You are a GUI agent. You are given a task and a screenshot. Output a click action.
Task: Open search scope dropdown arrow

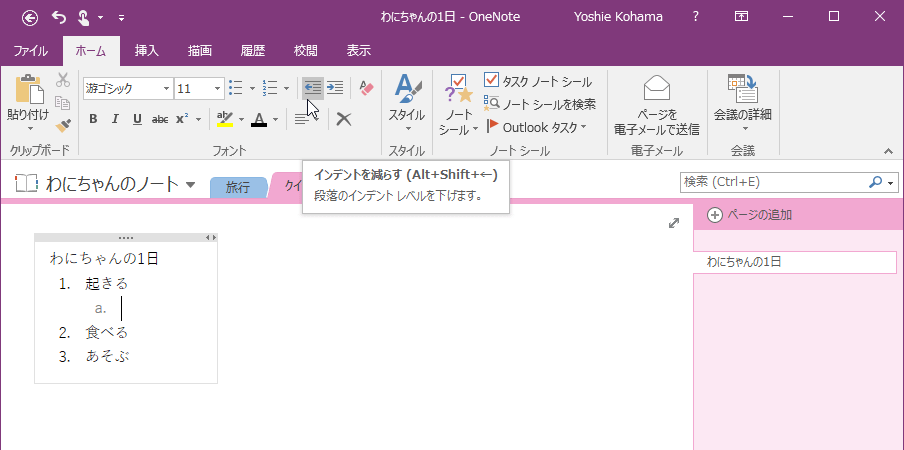(892, 183)
